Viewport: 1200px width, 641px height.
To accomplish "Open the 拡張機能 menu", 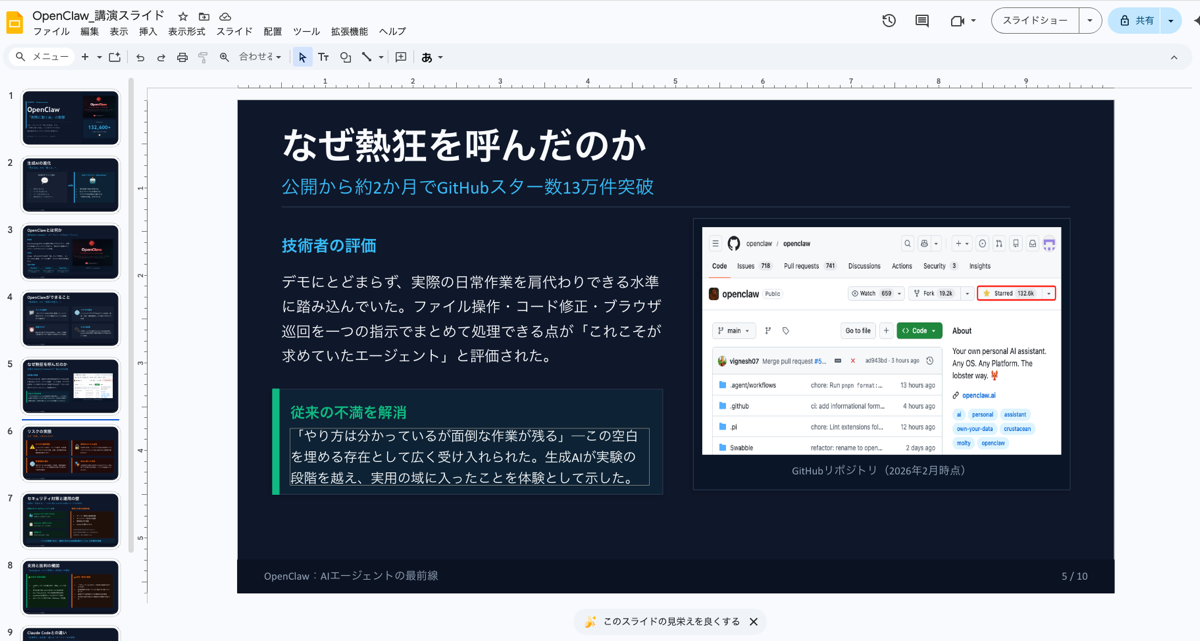I will click(x=349, y=32).
